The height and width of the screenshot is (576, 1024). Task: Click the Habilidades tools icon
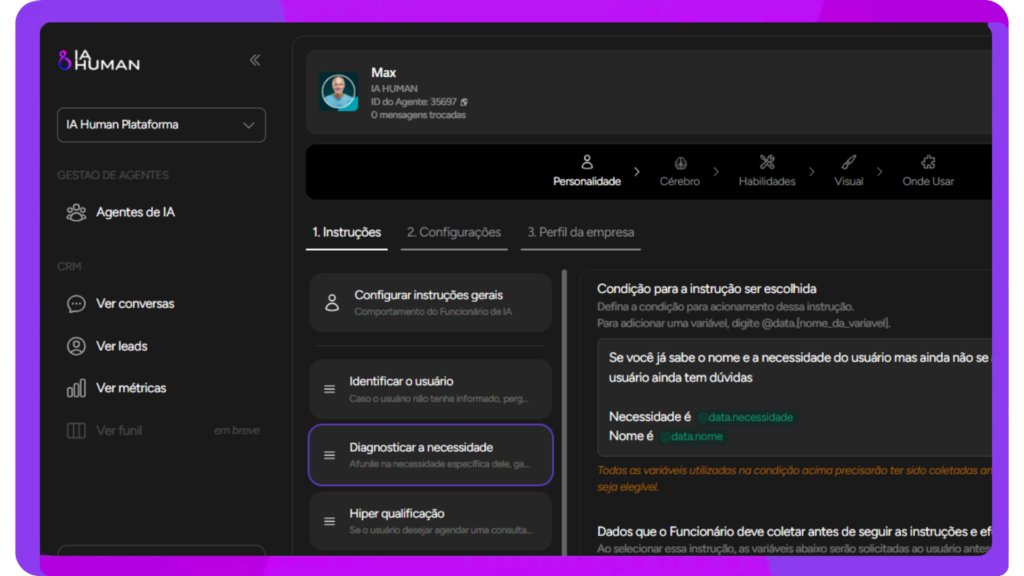767,162
